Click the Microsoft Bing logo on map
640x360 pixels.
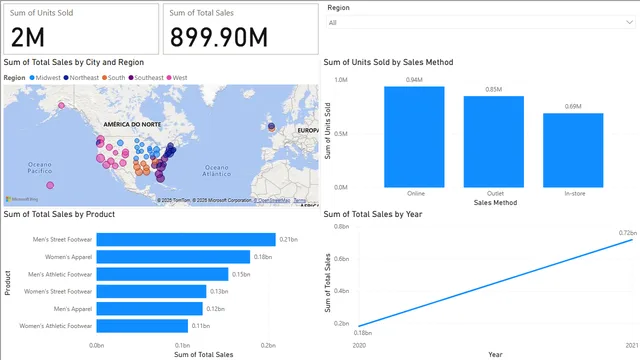coord(22,199)
